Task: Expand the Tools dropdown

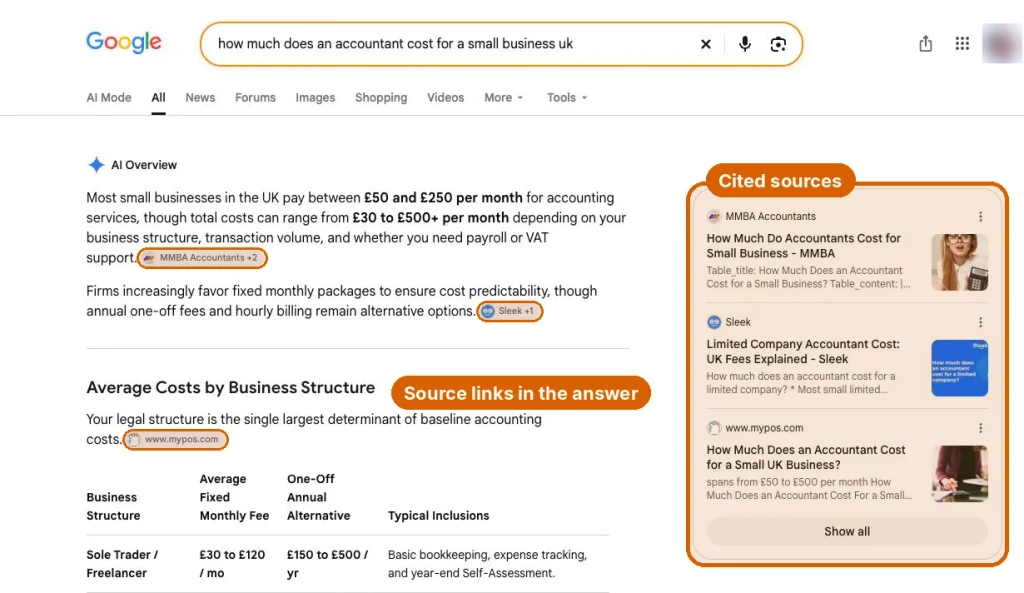Action: (567, 97)
